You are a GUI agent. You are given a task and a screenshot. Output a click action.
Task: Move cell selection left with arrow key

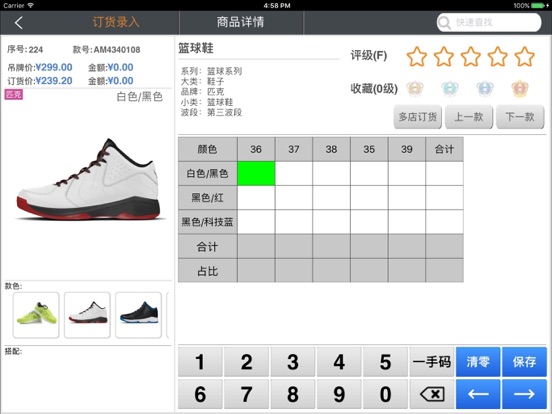tap(478, 394)
